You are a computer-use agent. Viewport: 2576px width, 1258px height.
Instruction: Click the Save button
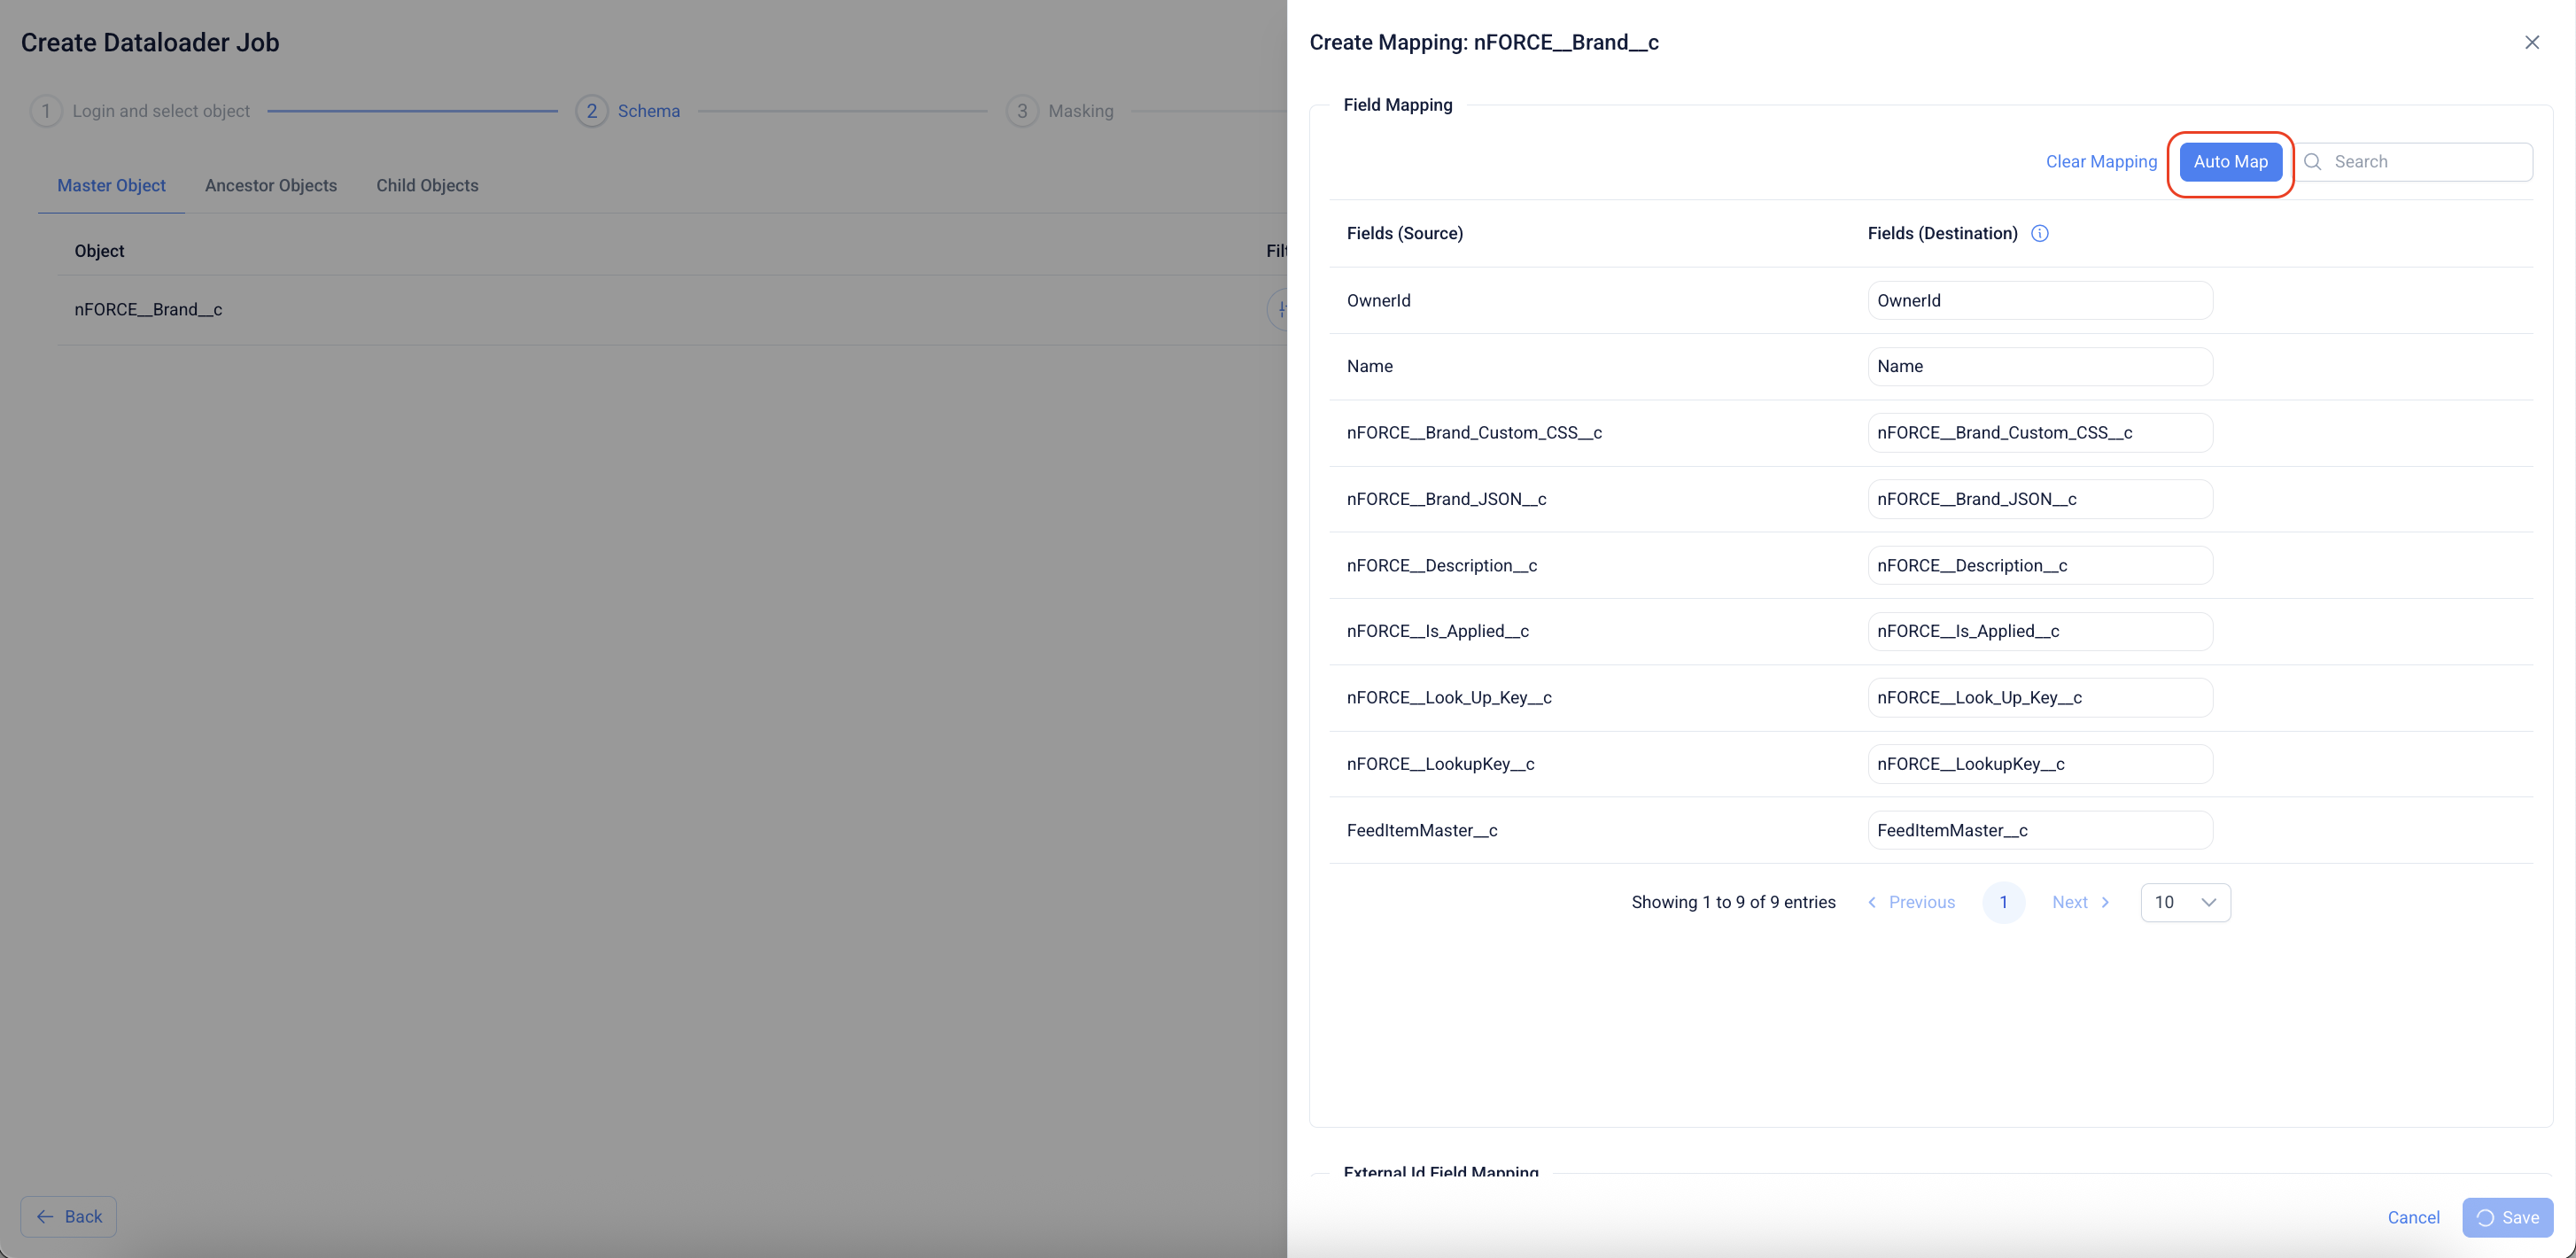[2507, 1217]
